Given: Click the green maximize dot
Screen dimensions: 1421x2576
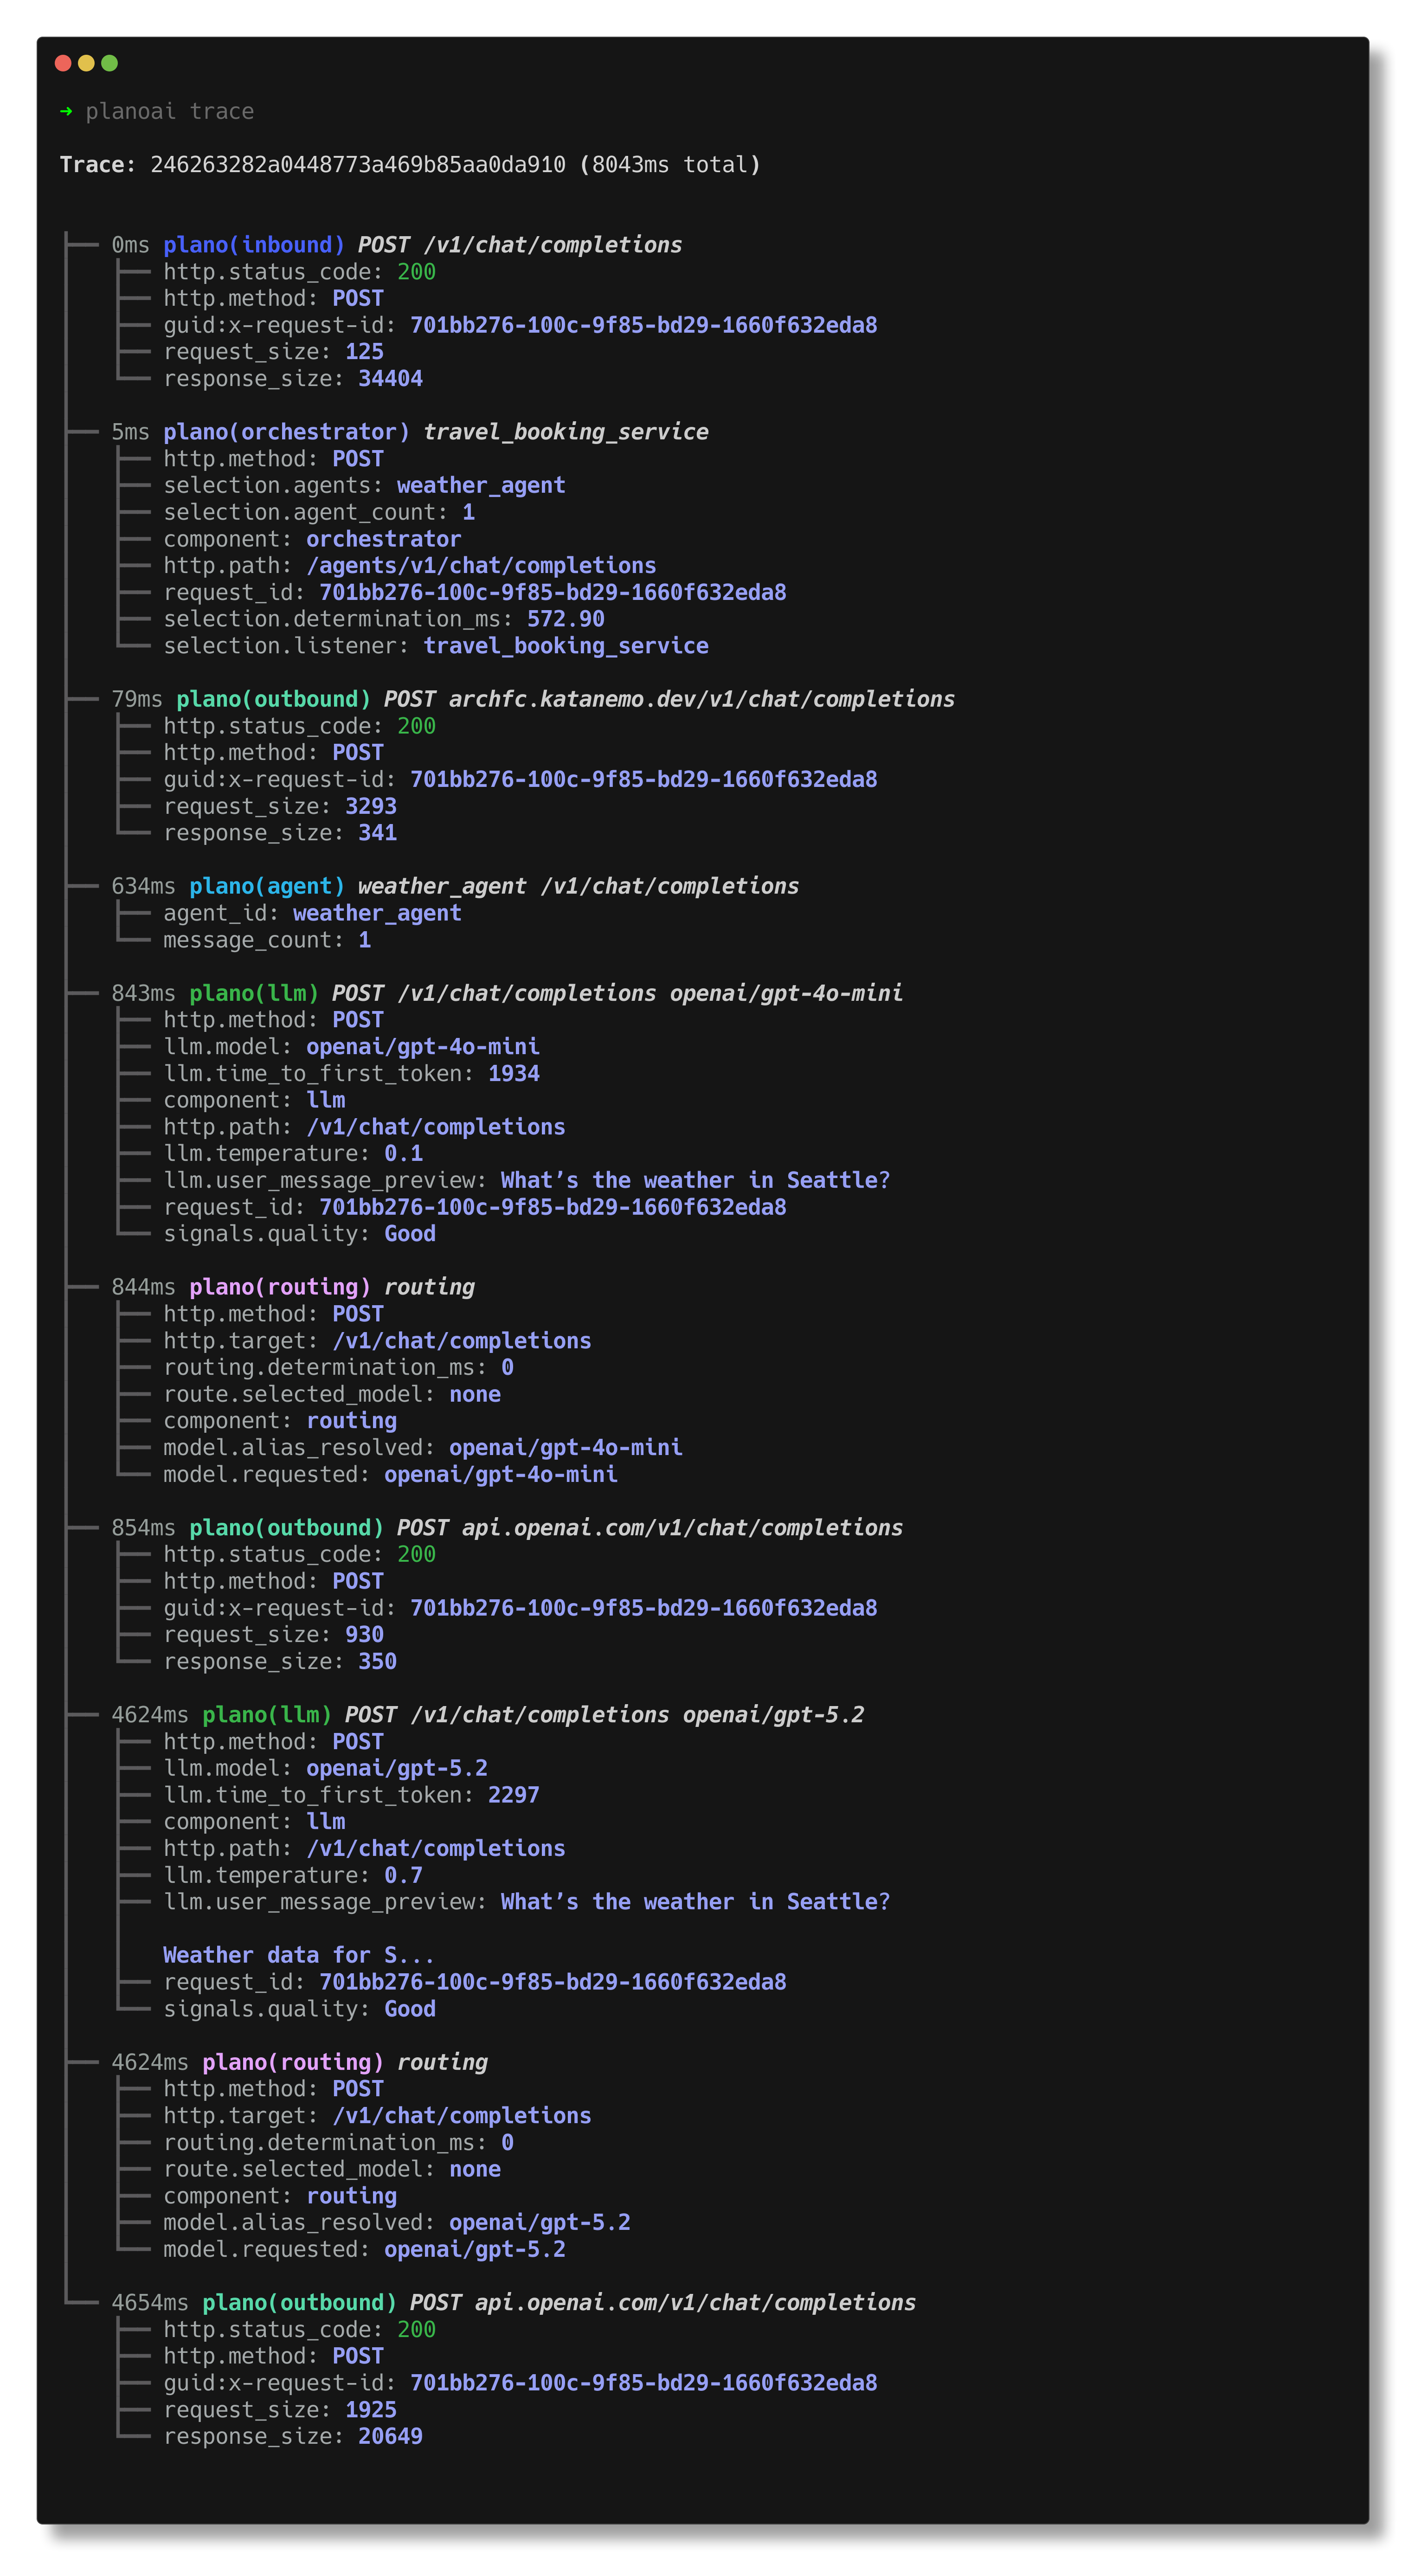Looking at the screenshot, I should pyautogui.click(x=110, y=63).
